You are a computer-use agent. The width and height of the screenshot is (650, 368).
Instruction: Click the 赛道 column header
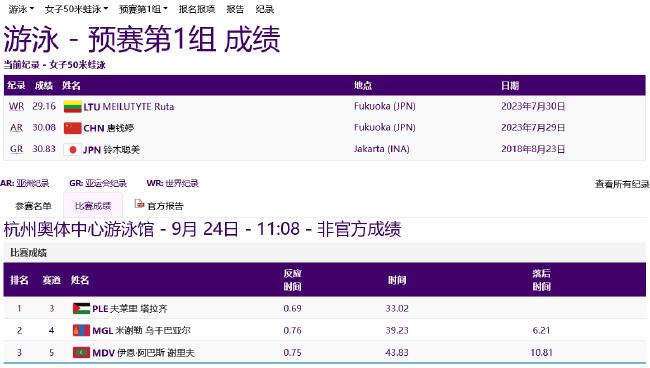pyautogui.click(x=51, y=280)
